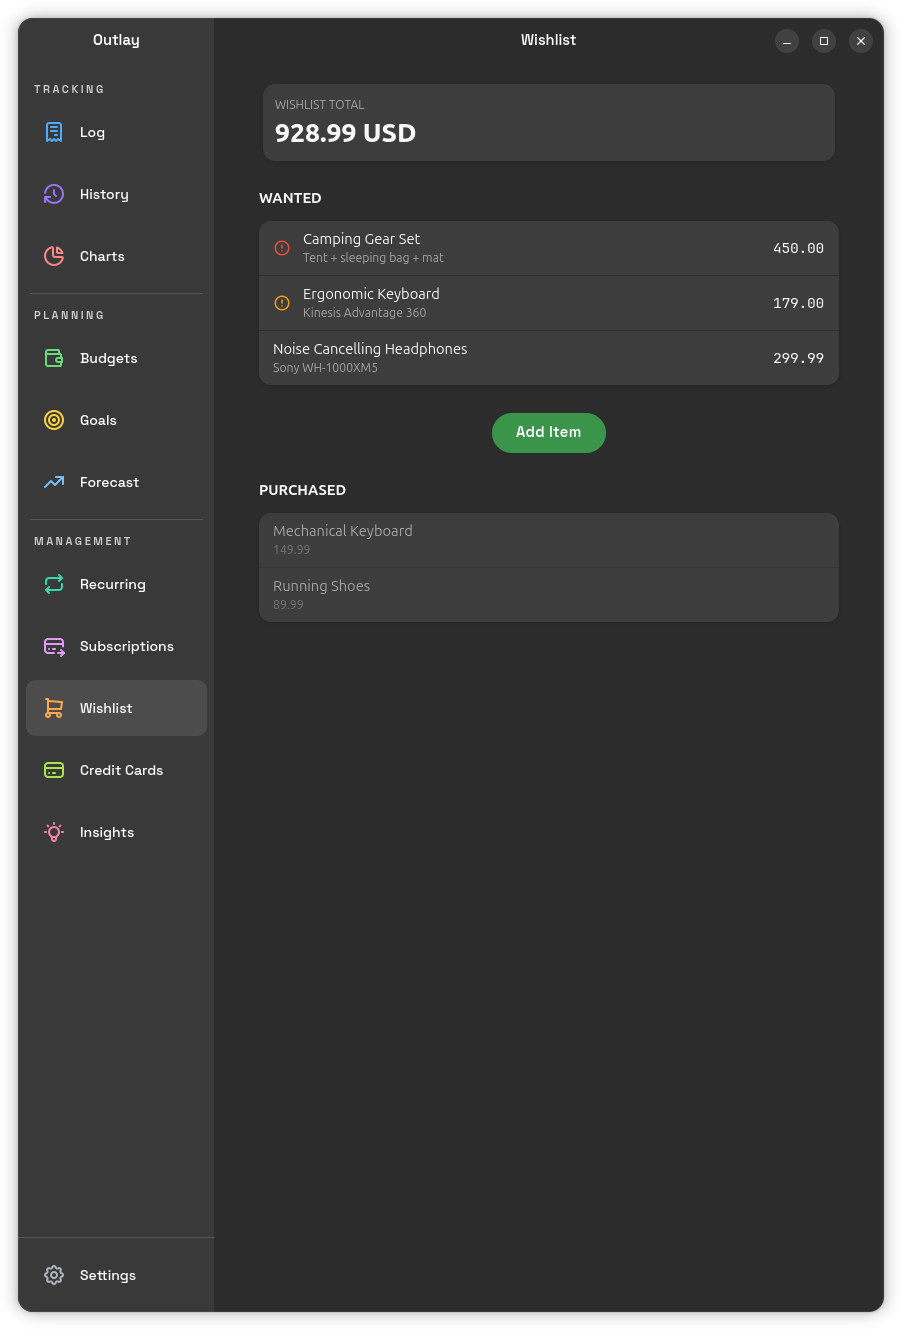Select the Wishlist sidebar item
The width and height of the screenshot is (902, 1330).
[116, 708]
